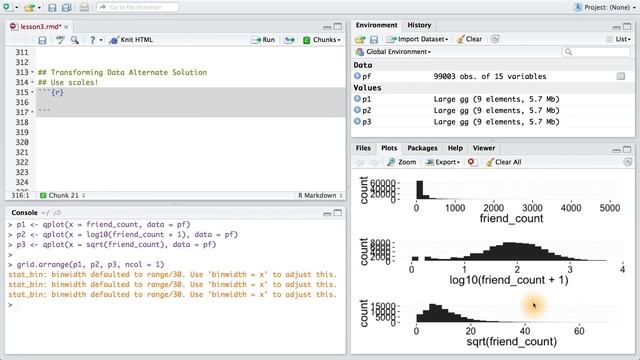
Task: Run spell check on the document
Action: pos(60,40)
